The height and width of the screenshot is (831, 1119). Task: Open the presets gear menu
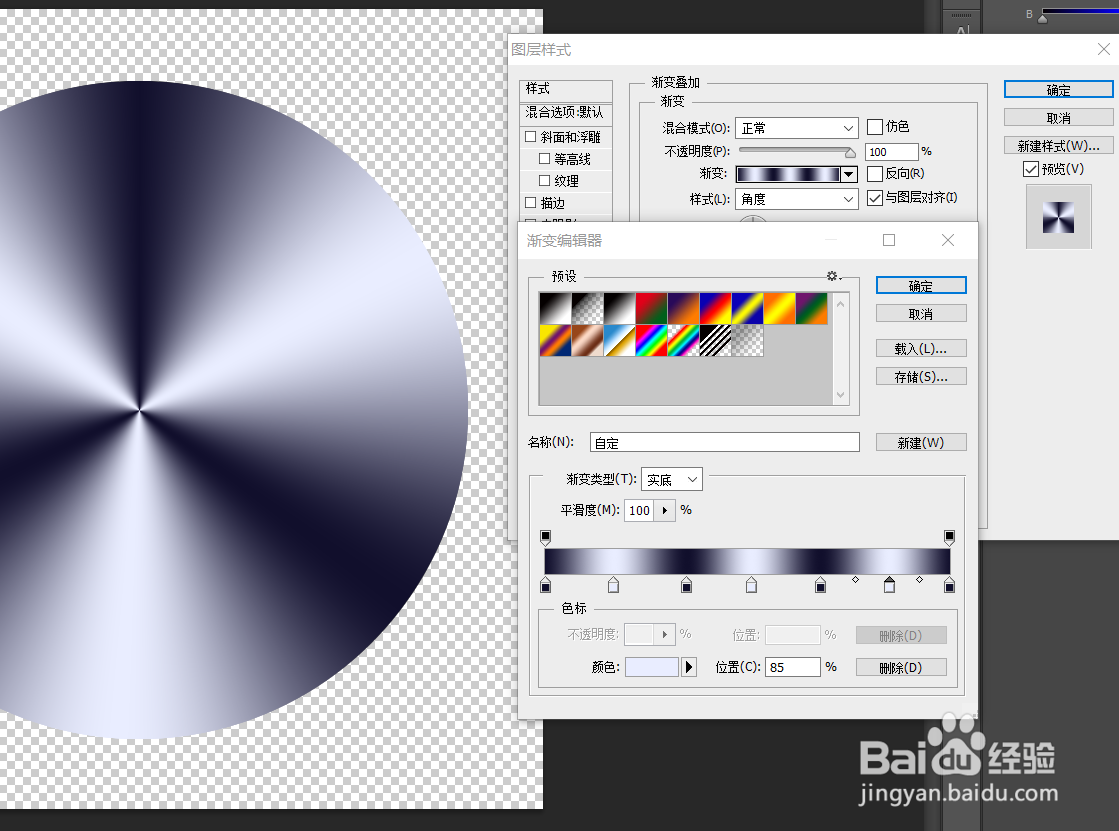point(834,276)
